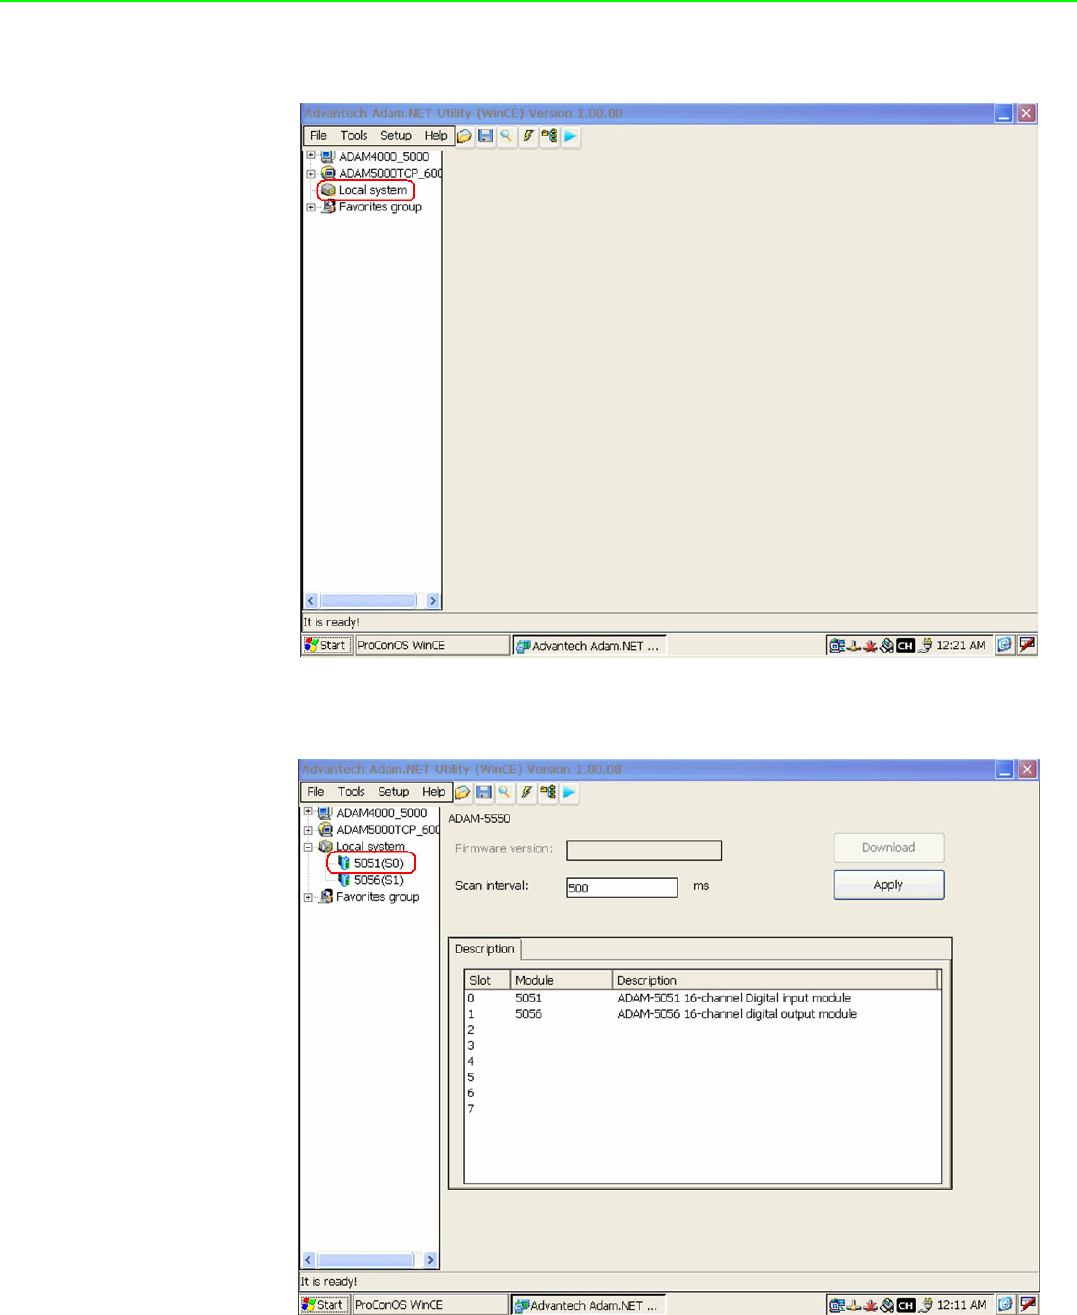Select 5056(S1) module in tree
Screen dimensions: 1077x1315
pyautogui.click(x=378, y=880)
